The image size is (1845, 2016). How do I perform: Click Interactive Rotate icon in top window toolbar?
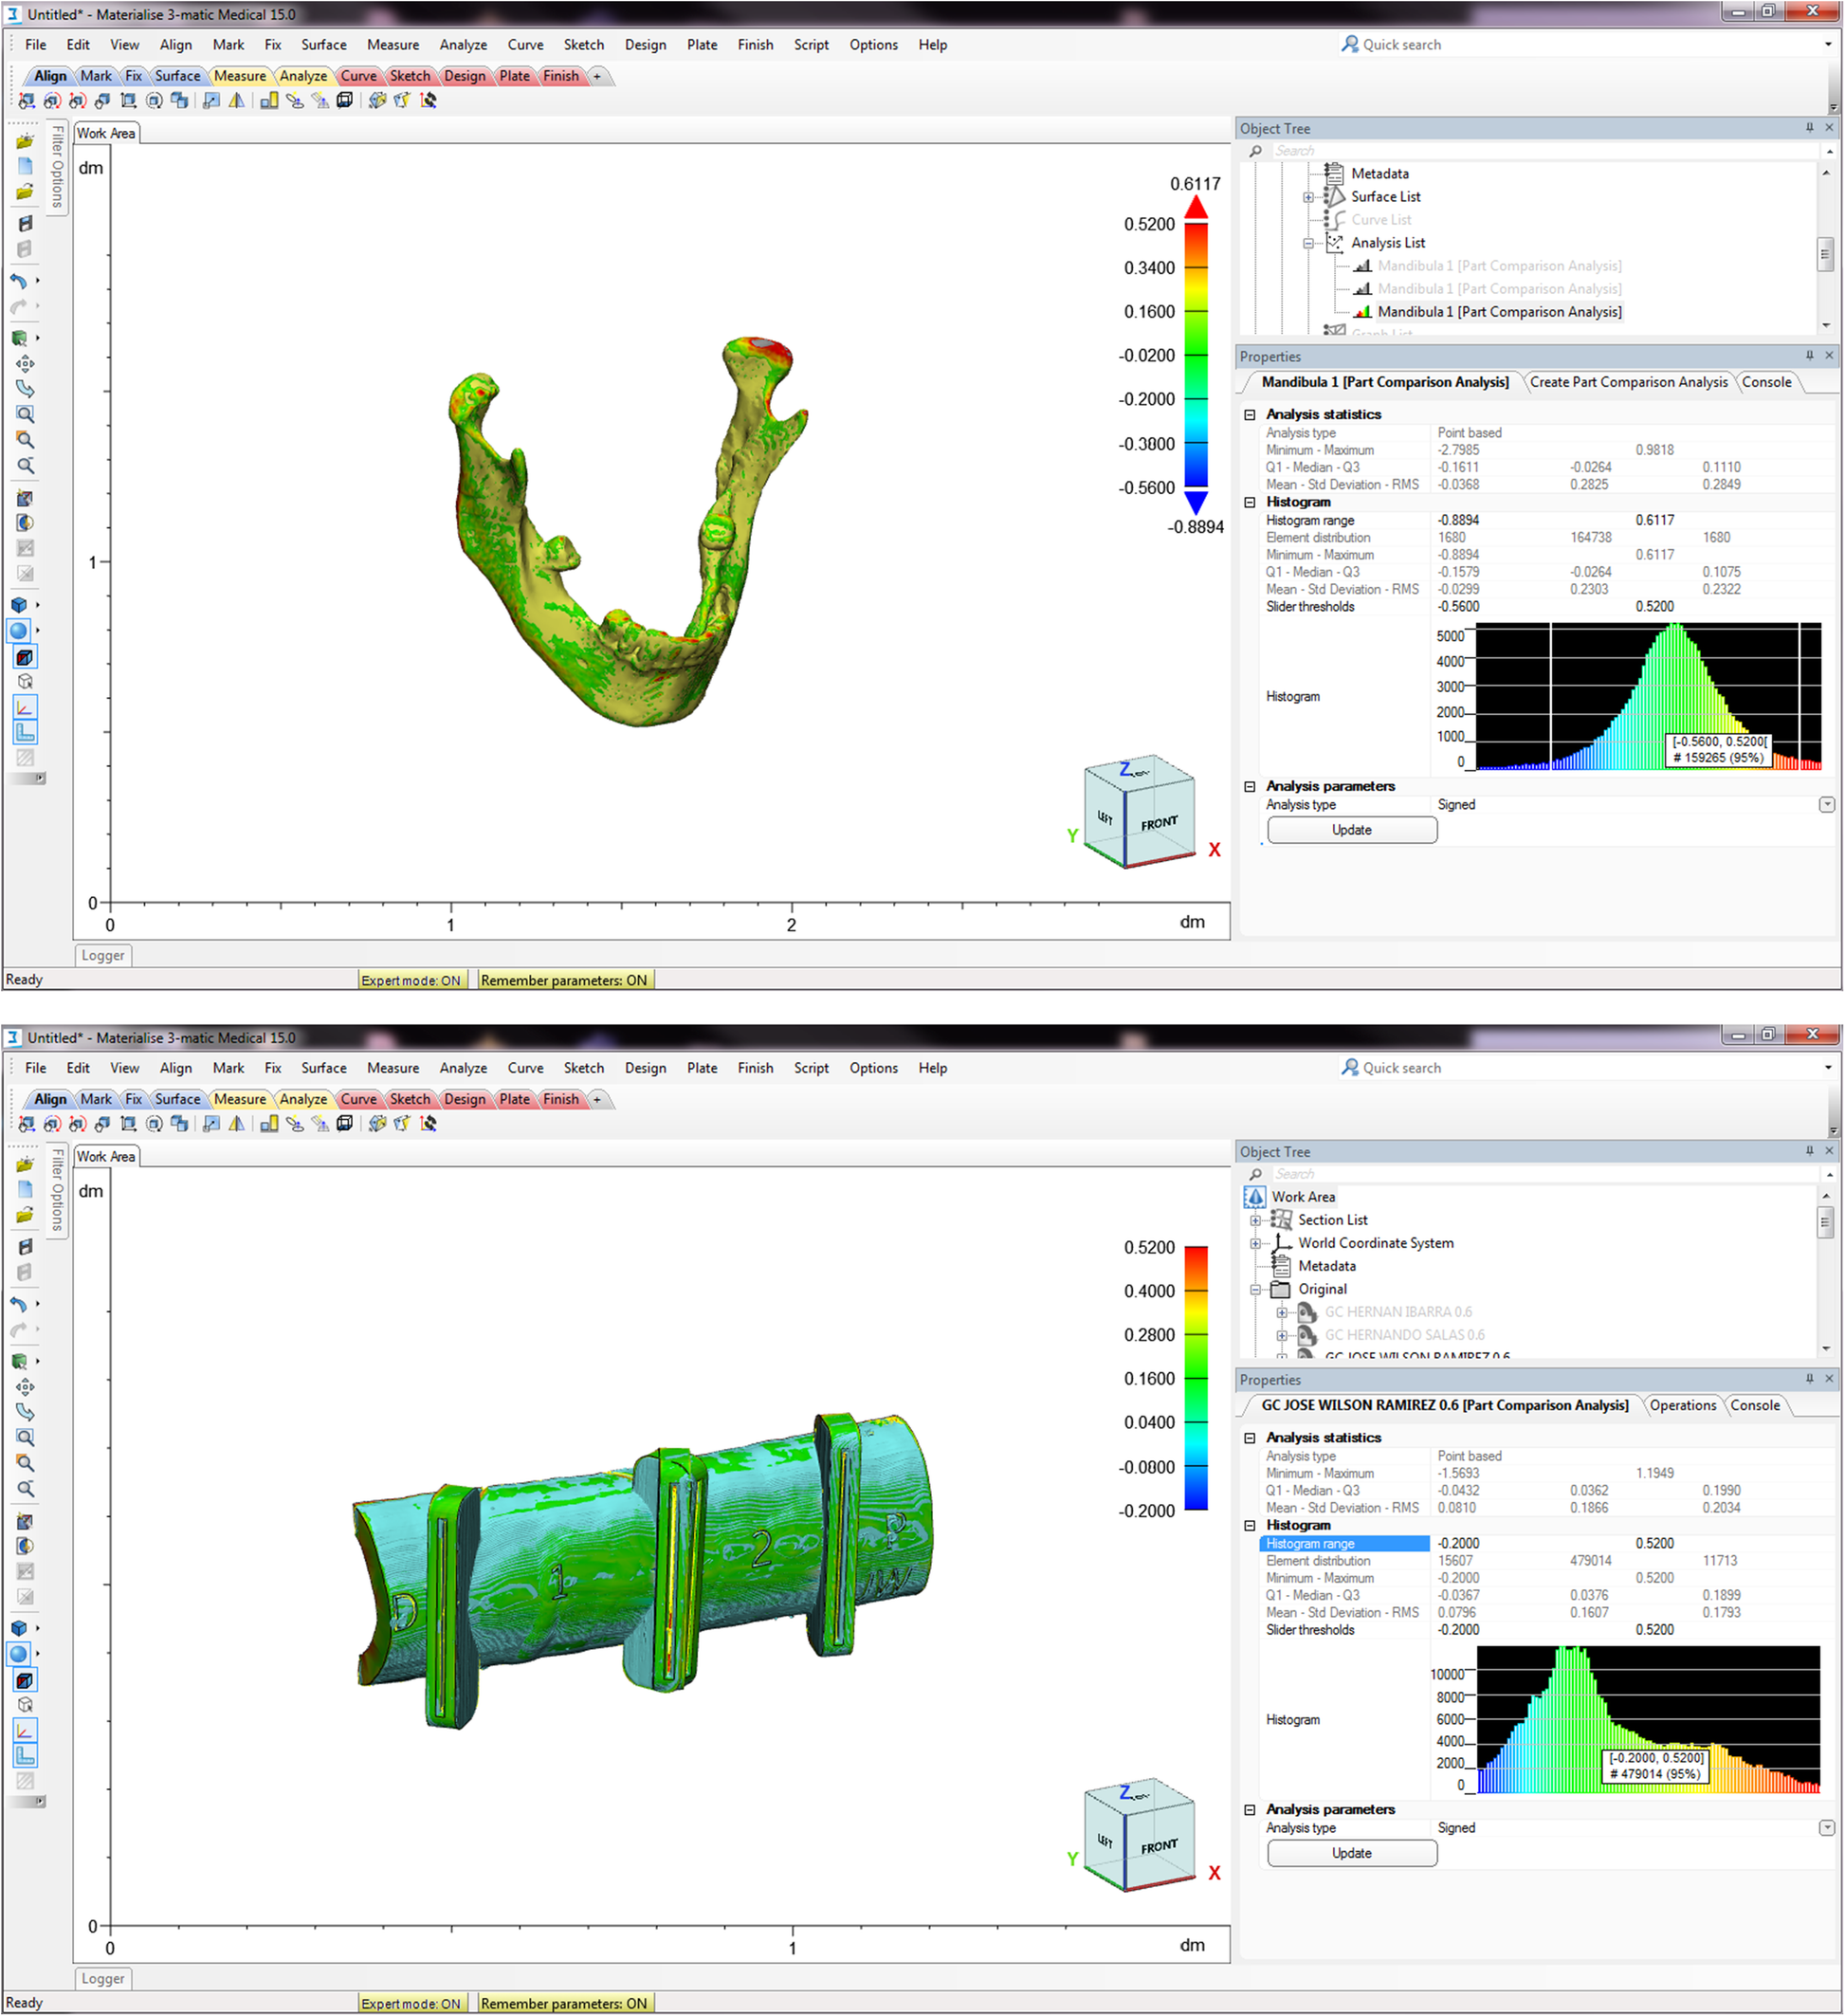pos(52,101)
